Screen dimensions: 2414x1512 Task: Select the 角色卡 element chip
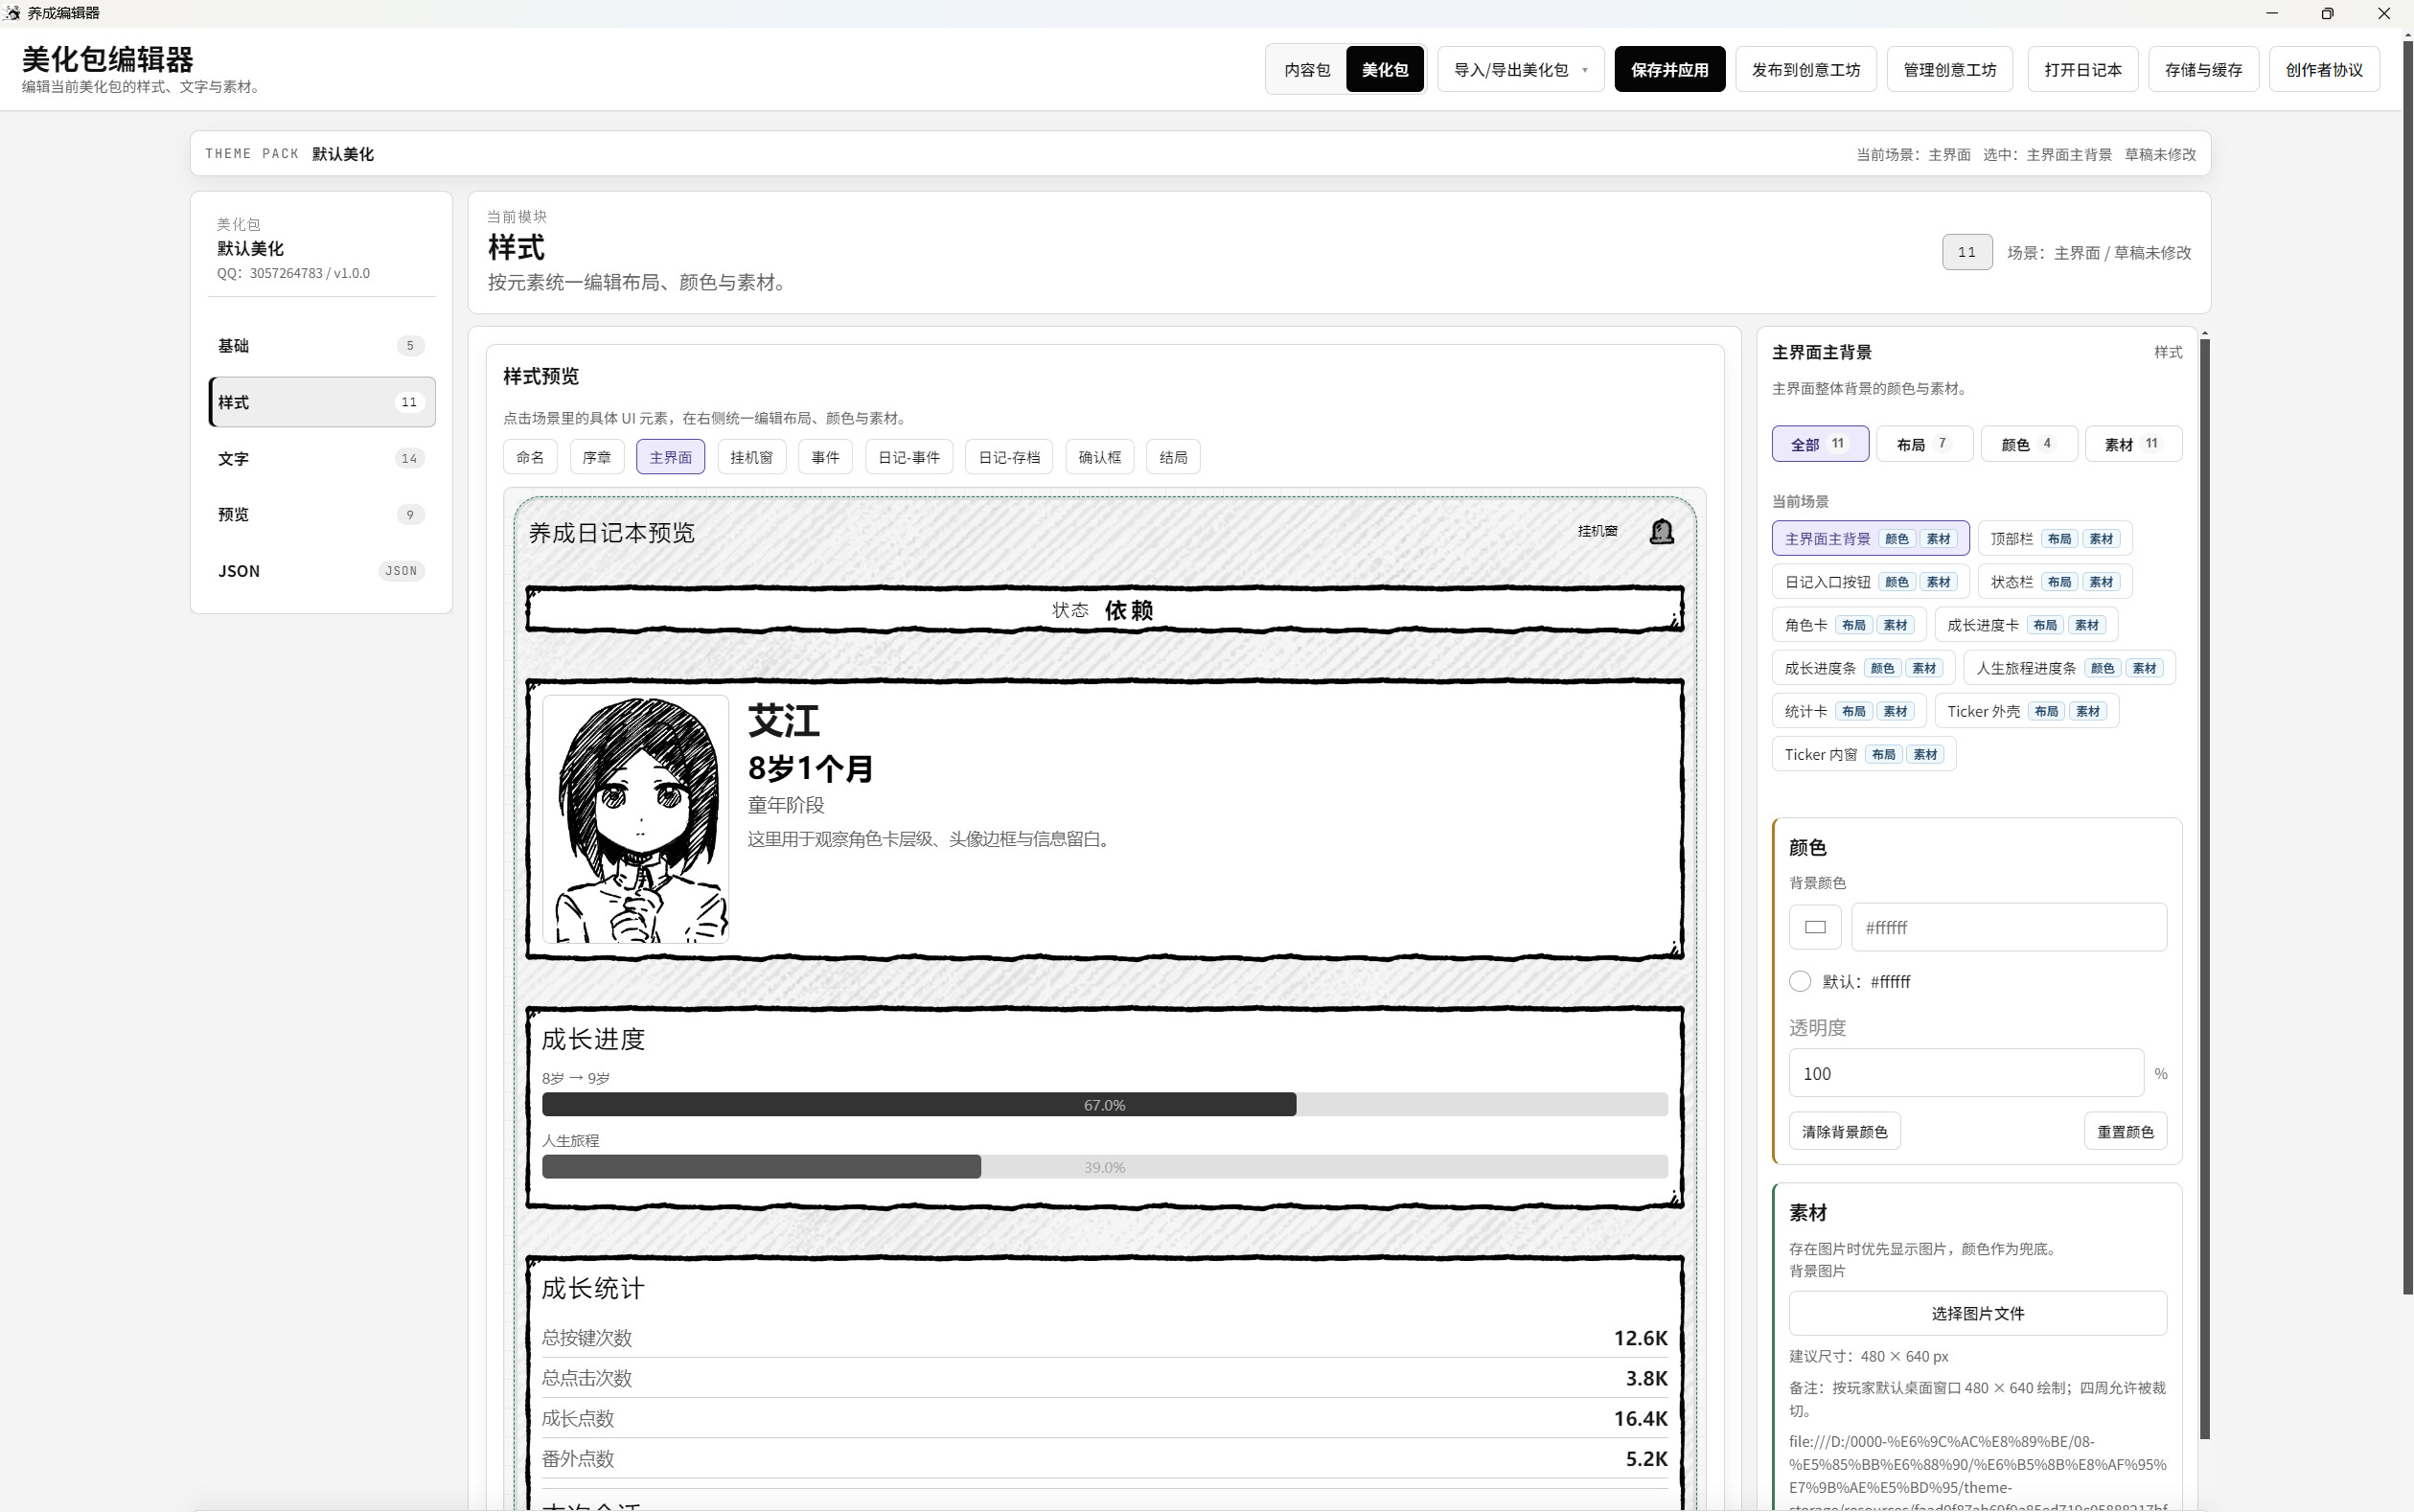[1848, 625]
